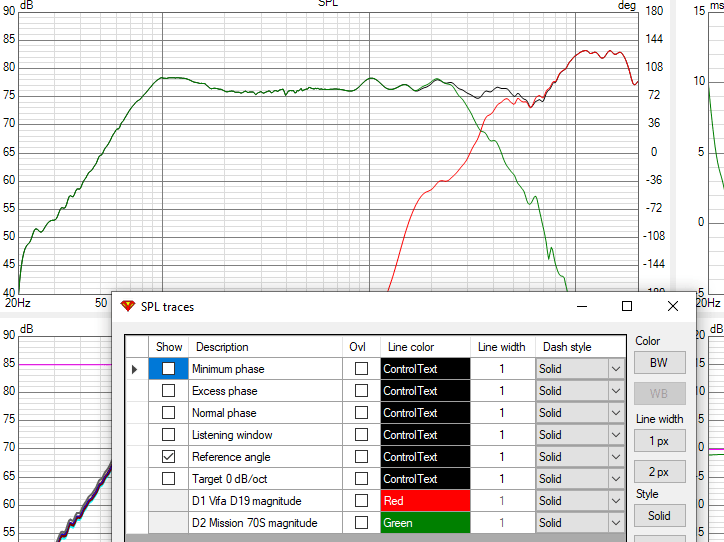Enable Show for Normal phase trace

pyautogui.click(x=169, y=412)
